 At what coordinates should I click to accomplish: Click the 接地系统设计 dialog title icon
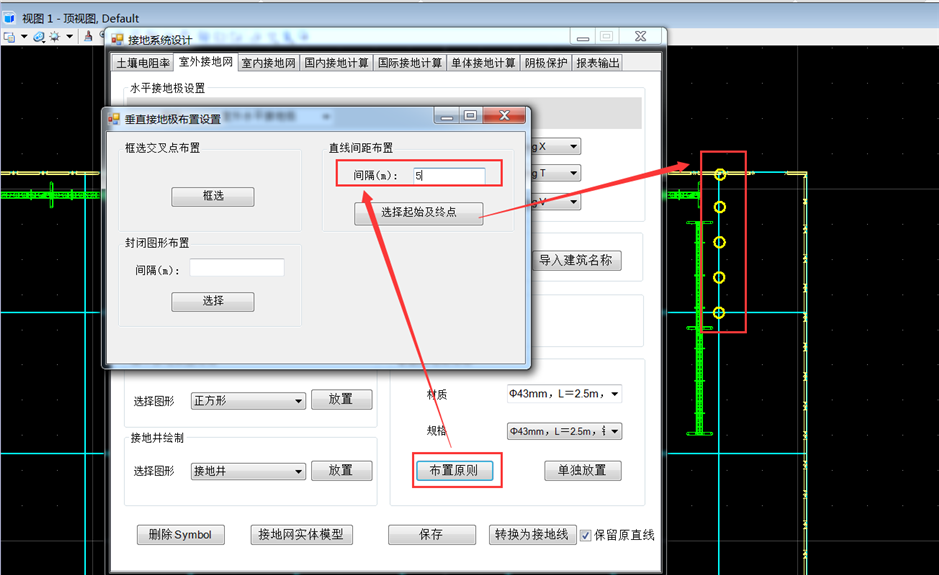[x=117, y=40]
